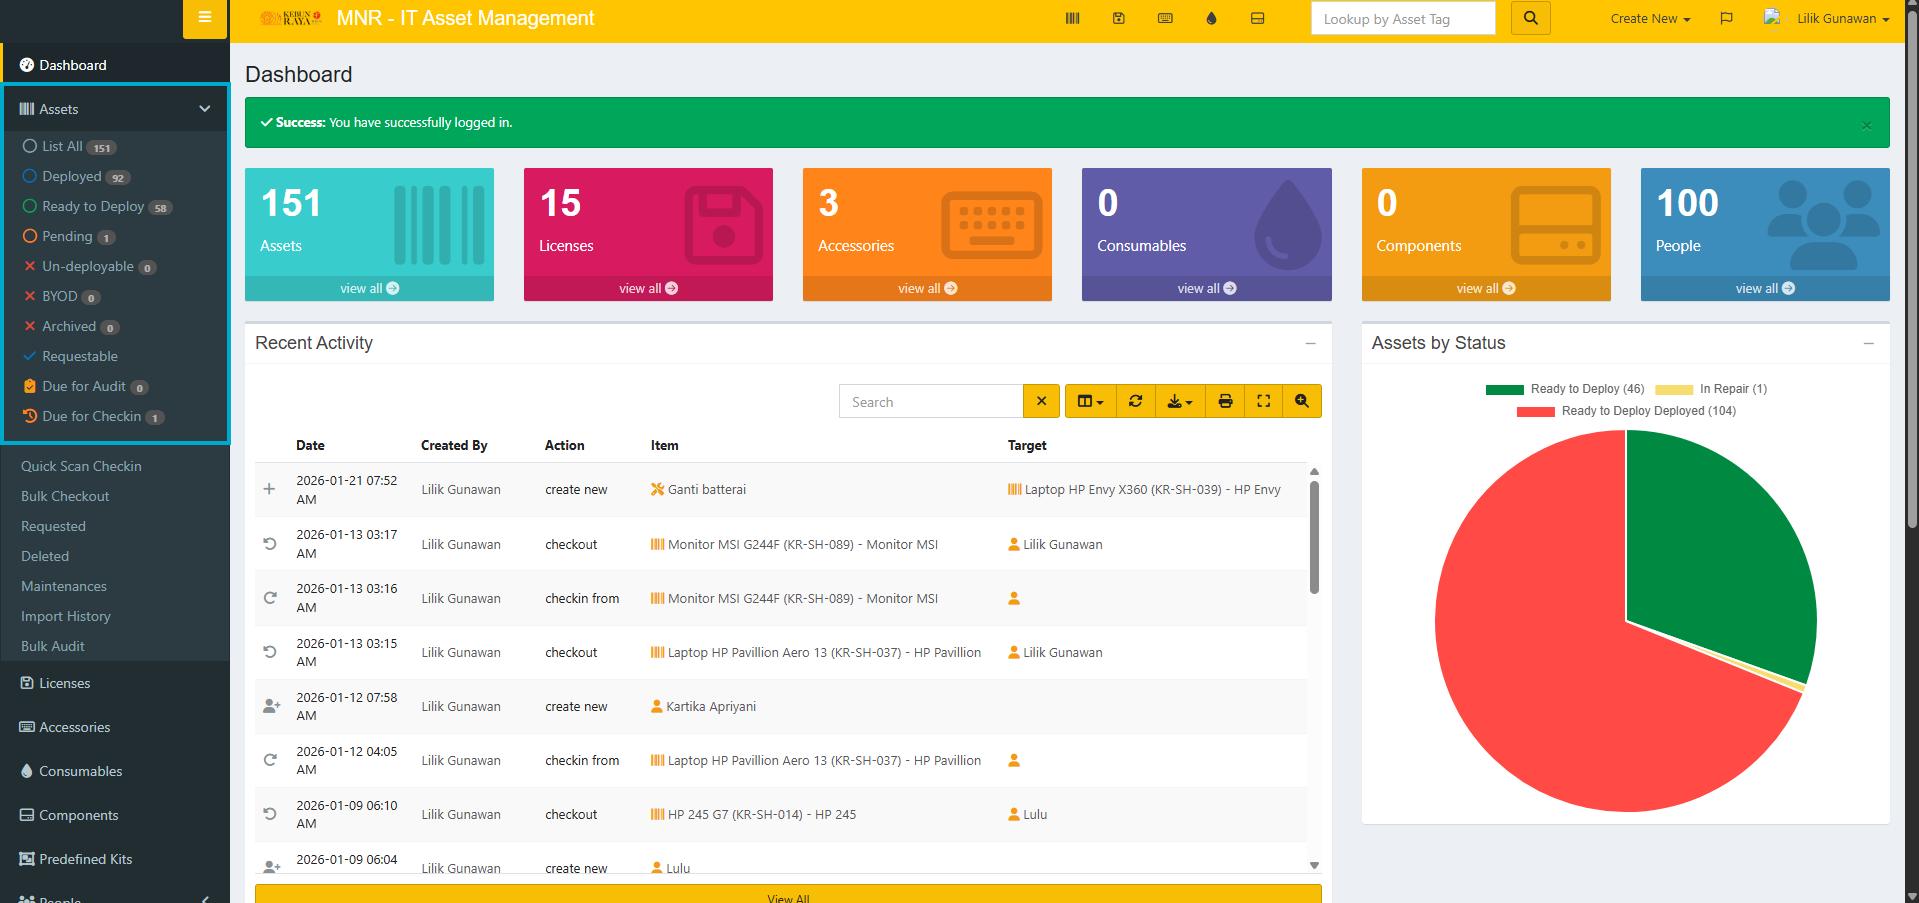Viewport: 1919px width, 903px height.
Task: Click the hamburger sidebar toggle icon
Action: click(205, 17)
